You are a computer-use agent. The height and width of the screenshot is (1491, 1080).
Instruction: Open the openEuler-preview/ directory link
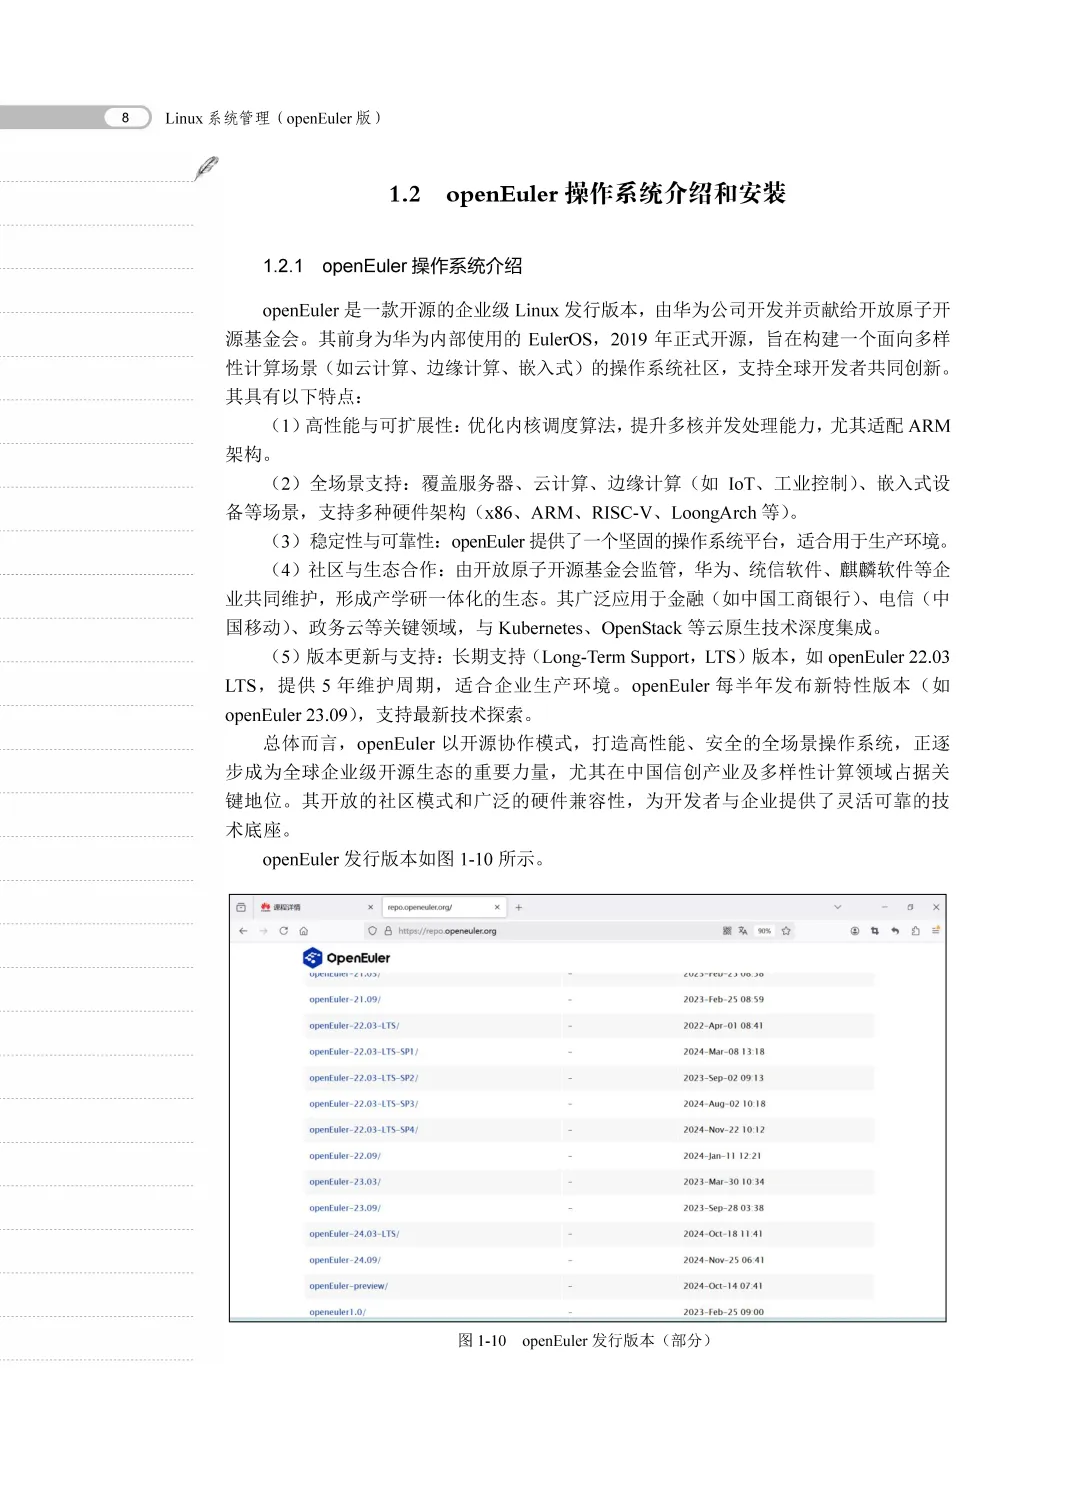point(349,1286)
